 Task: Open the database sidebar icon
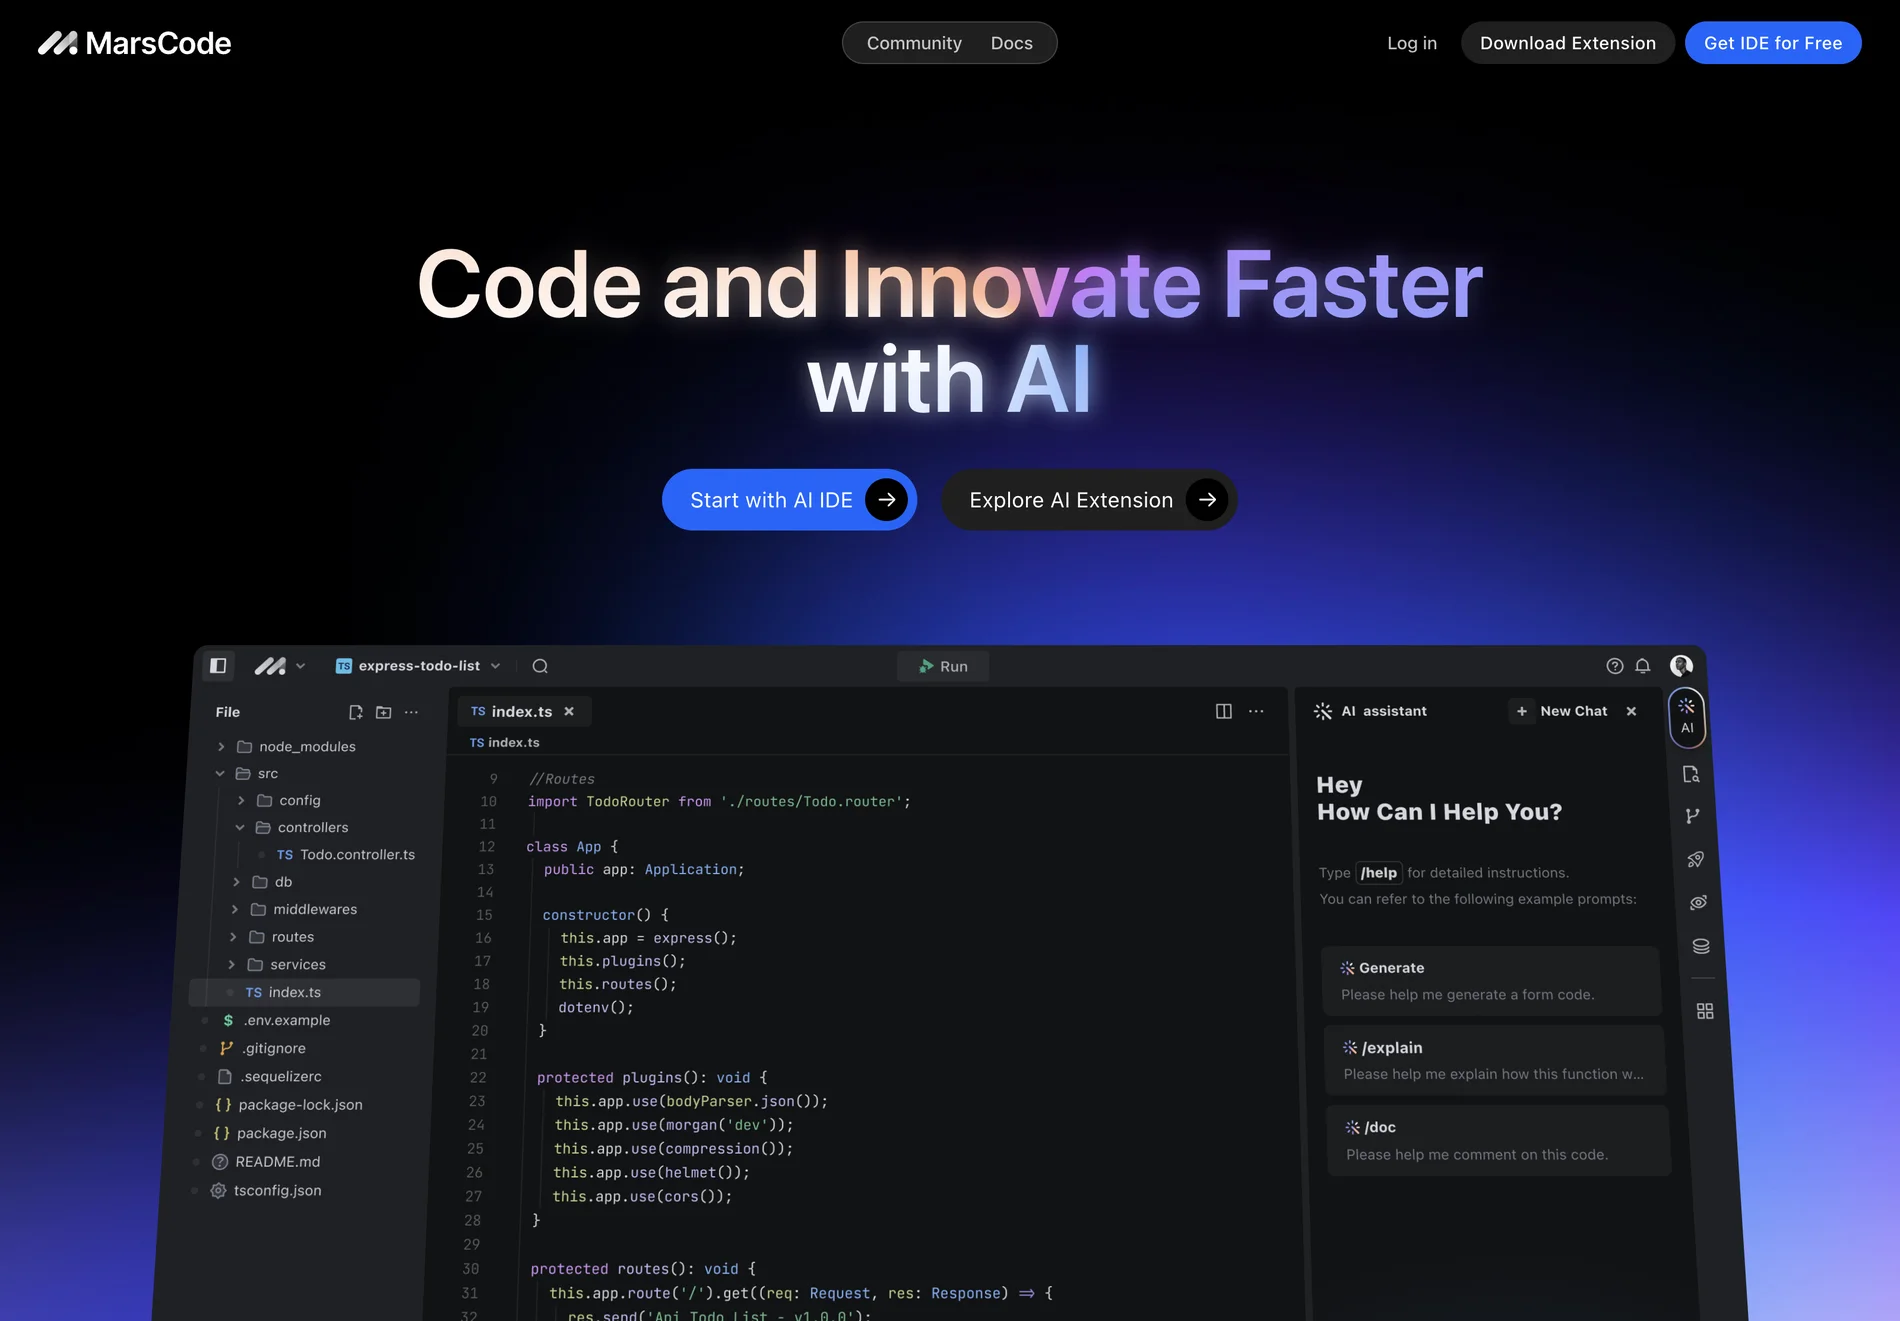(x=1701, y=946)
